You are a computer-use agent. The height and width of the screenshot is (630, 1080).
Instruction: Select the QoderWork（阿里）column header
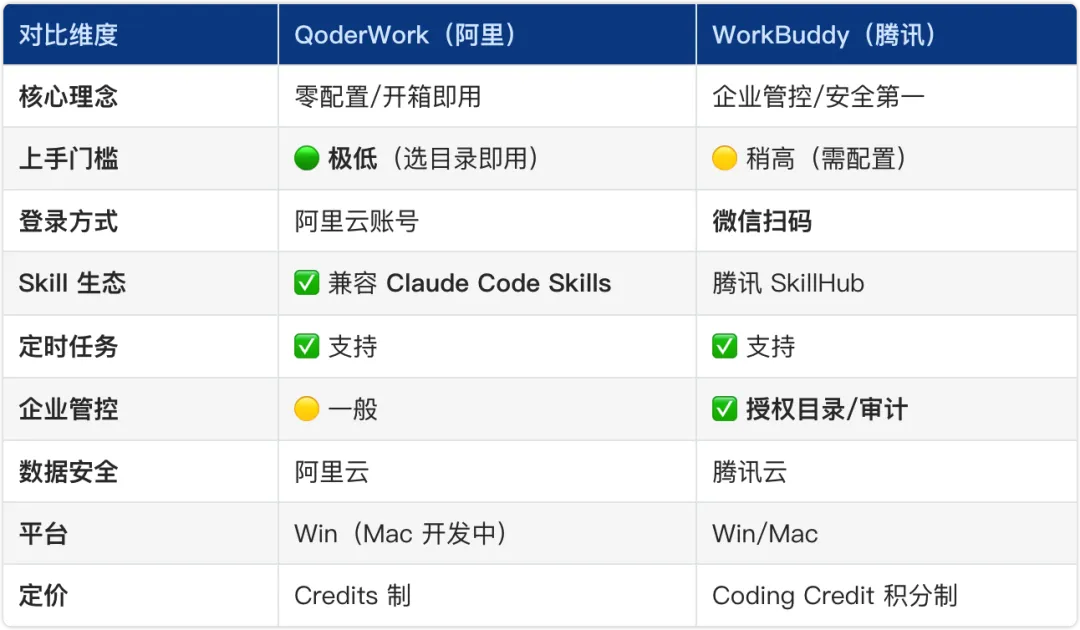(x=487, y=34)
